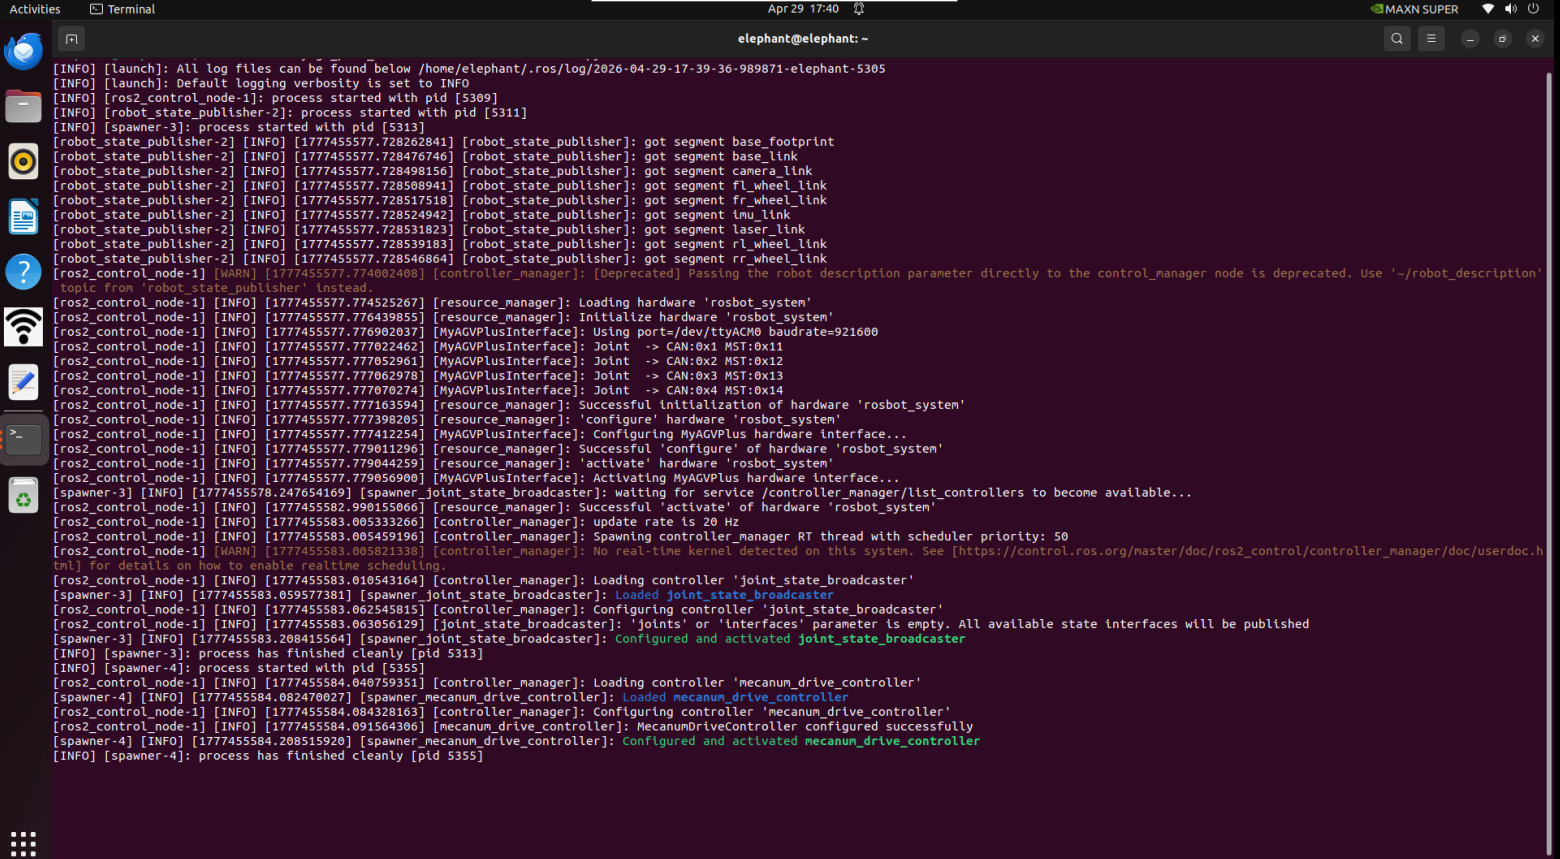Open the Trash from the dock
Image resolution: width=1560 pixels, height=859 pixels.
coord(24,495)
